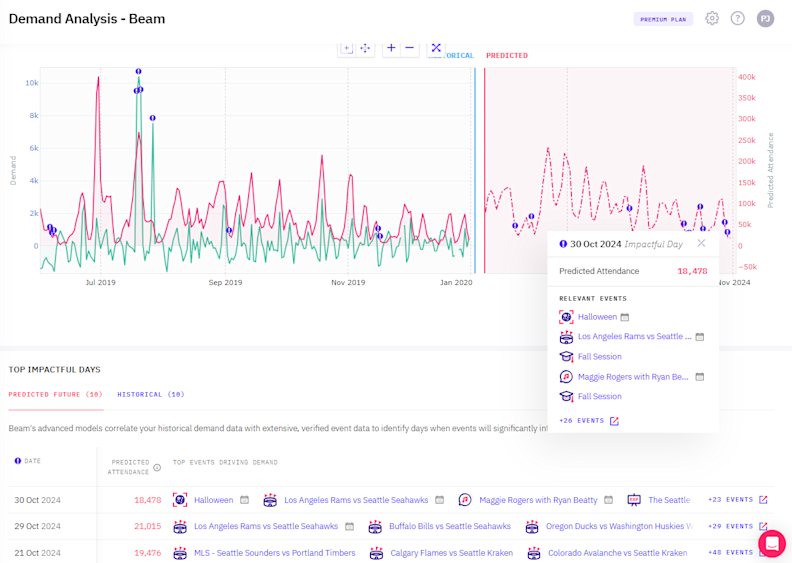Screen dimensions: 792x563
Task: Open the chat support bubble
Action: (771, 543)
